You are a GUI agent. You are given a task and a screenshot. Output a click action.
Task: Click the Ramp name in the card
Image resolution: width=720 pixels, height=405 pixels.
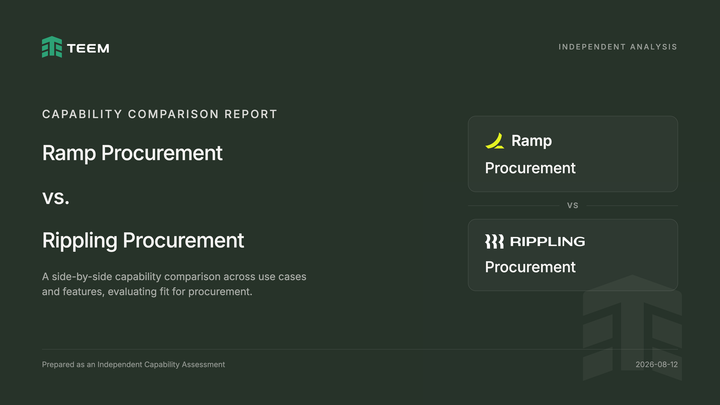click(x=531, y=141)
